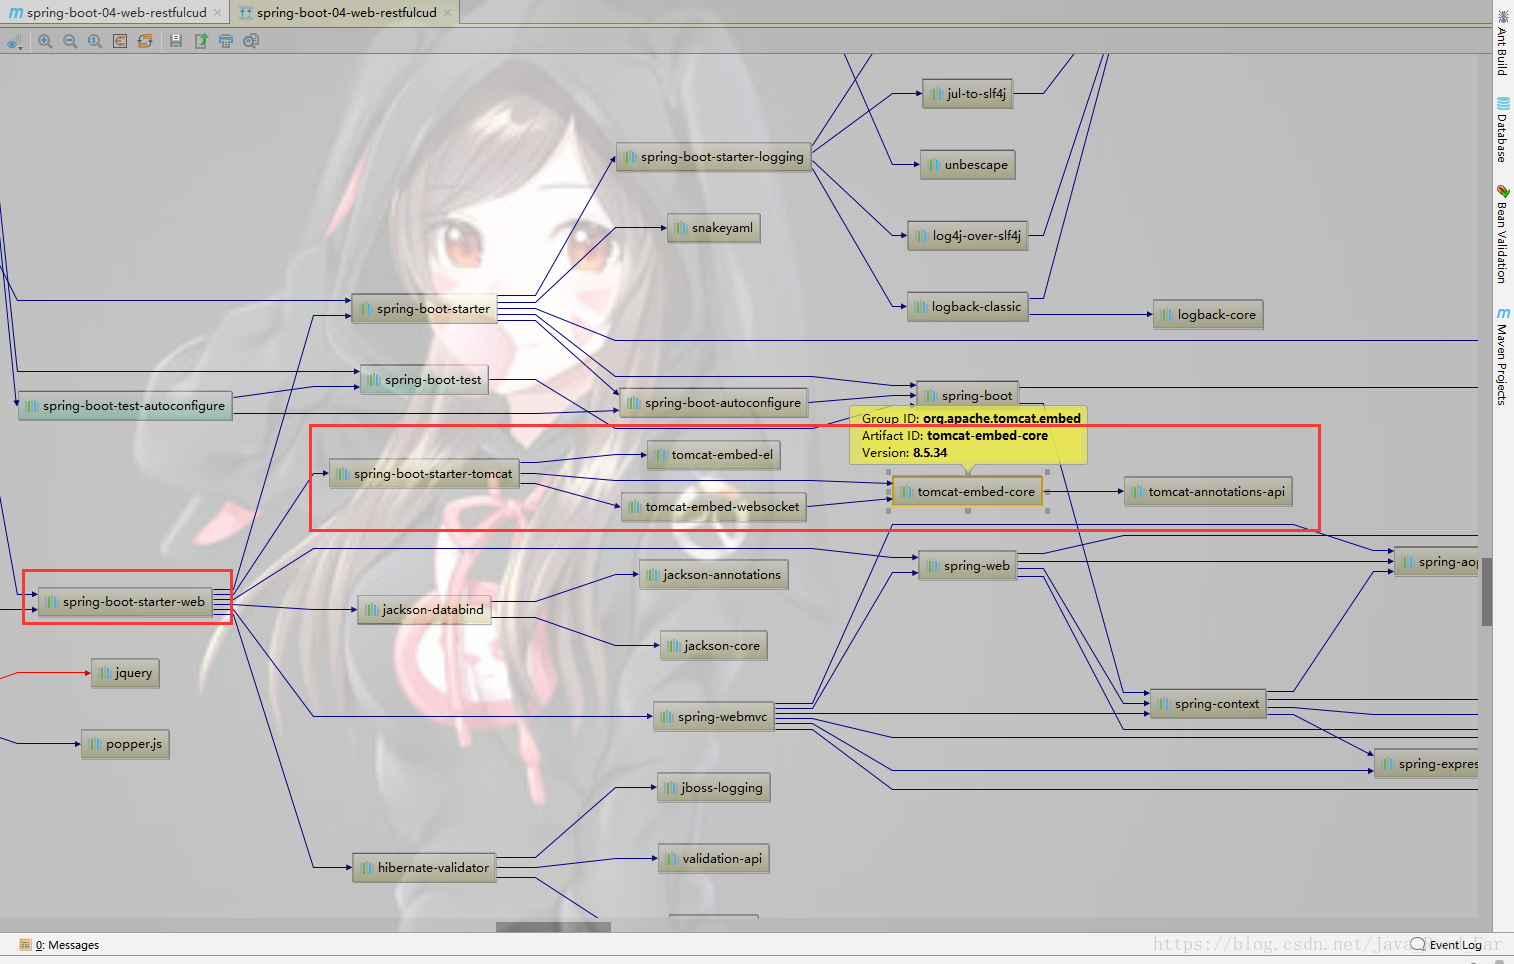Click the Zoom In toolbar icon
Screen dimensions: 1514x964
[x=45, y=41]
